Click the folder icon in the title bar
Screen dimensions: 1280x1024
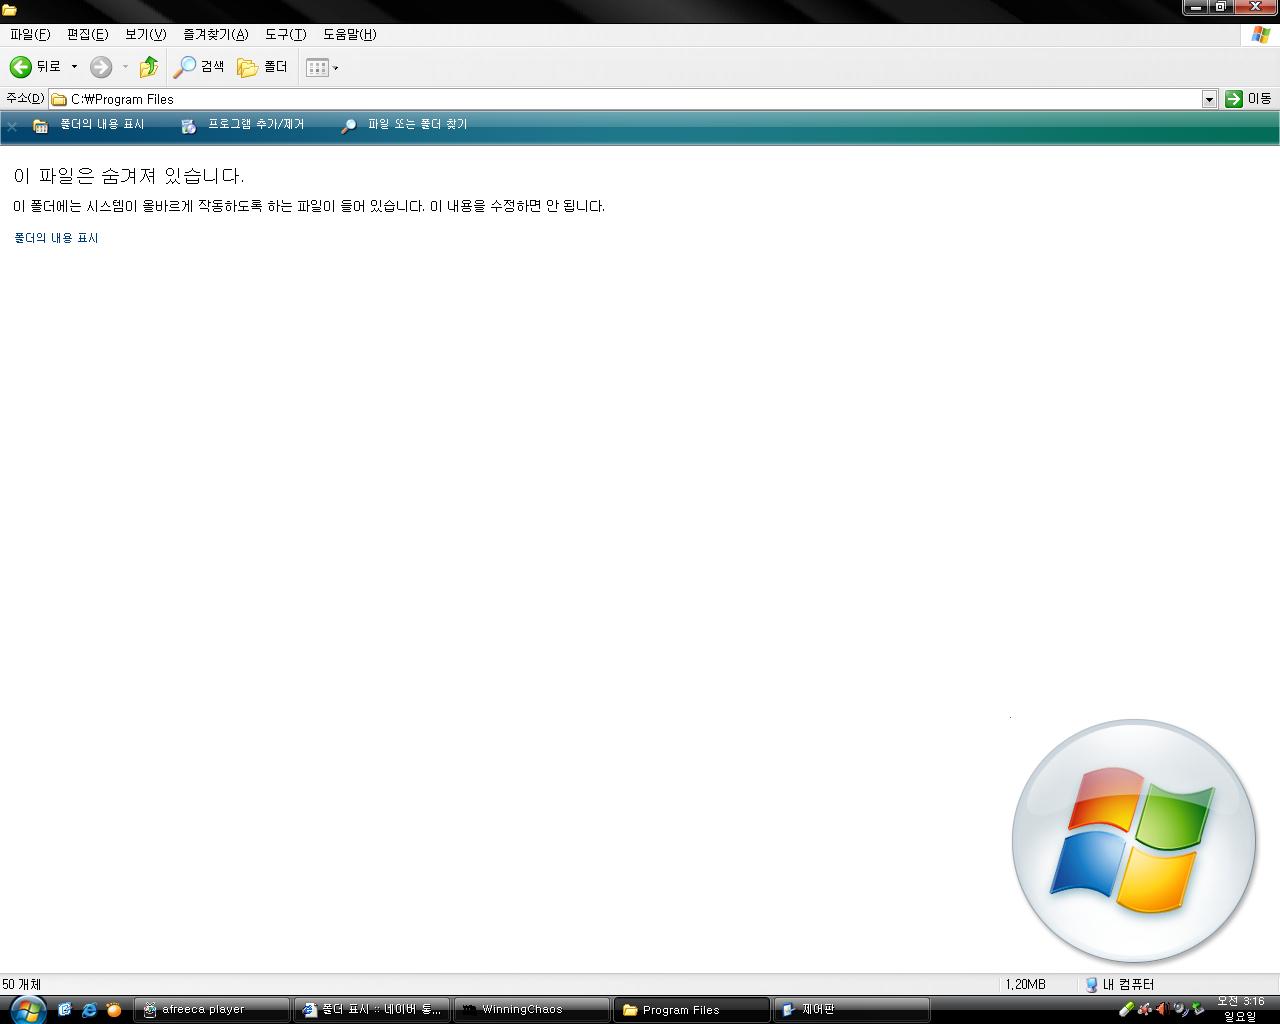[x=9, y=10]
